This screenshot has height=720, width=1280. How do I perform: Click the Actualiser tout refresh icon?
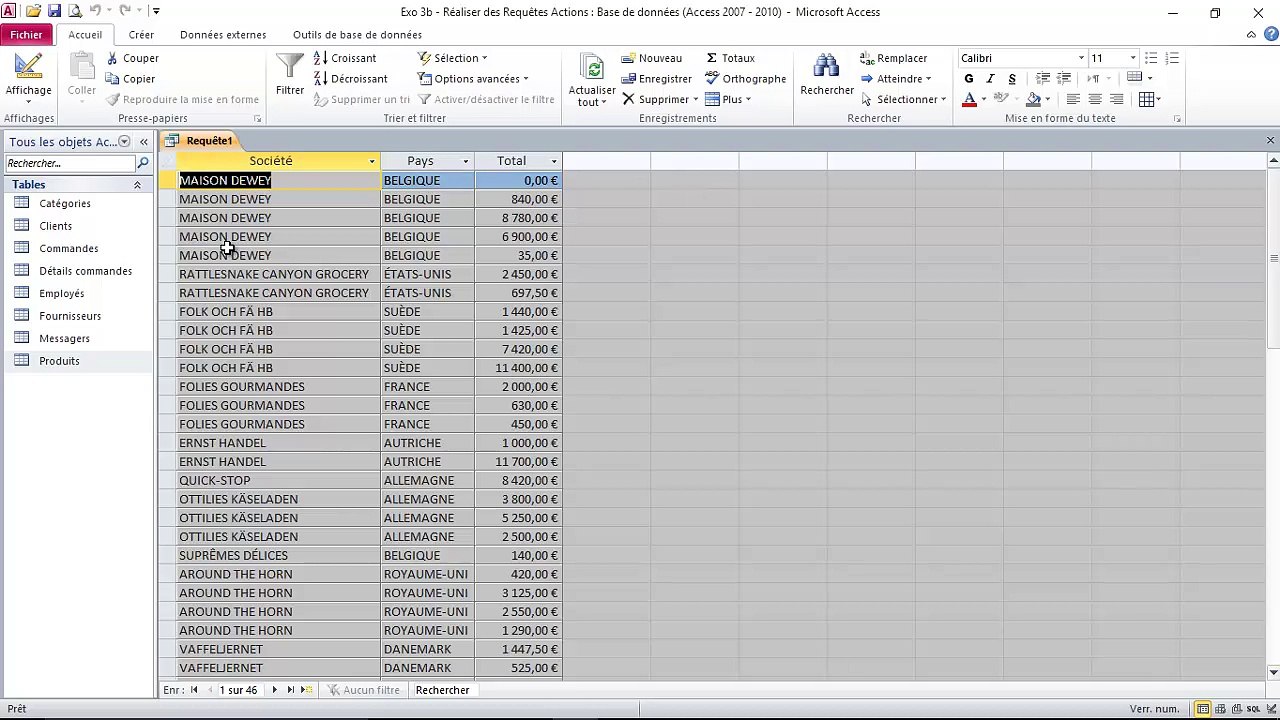tap(592, 67)
